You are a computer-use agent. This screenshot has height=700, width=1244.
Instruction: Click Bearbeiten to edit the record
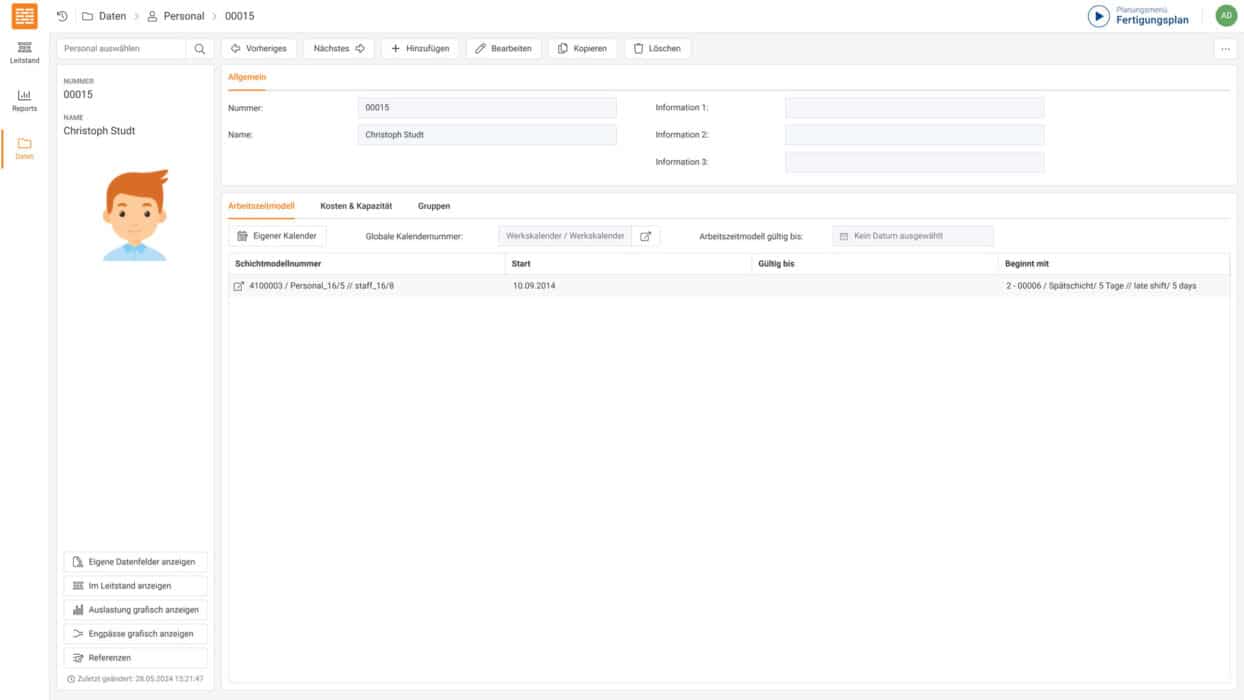click(x=504, y=48)
